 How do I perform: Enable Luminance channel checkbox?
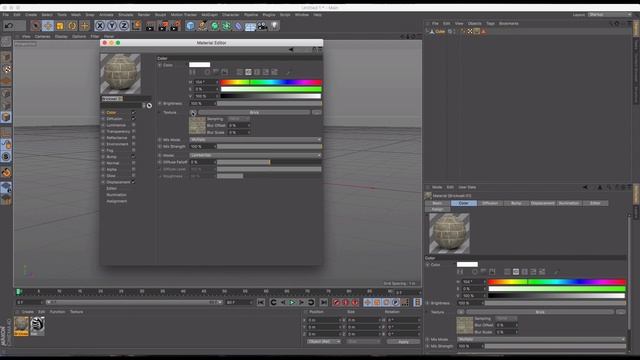pos(133,125)
